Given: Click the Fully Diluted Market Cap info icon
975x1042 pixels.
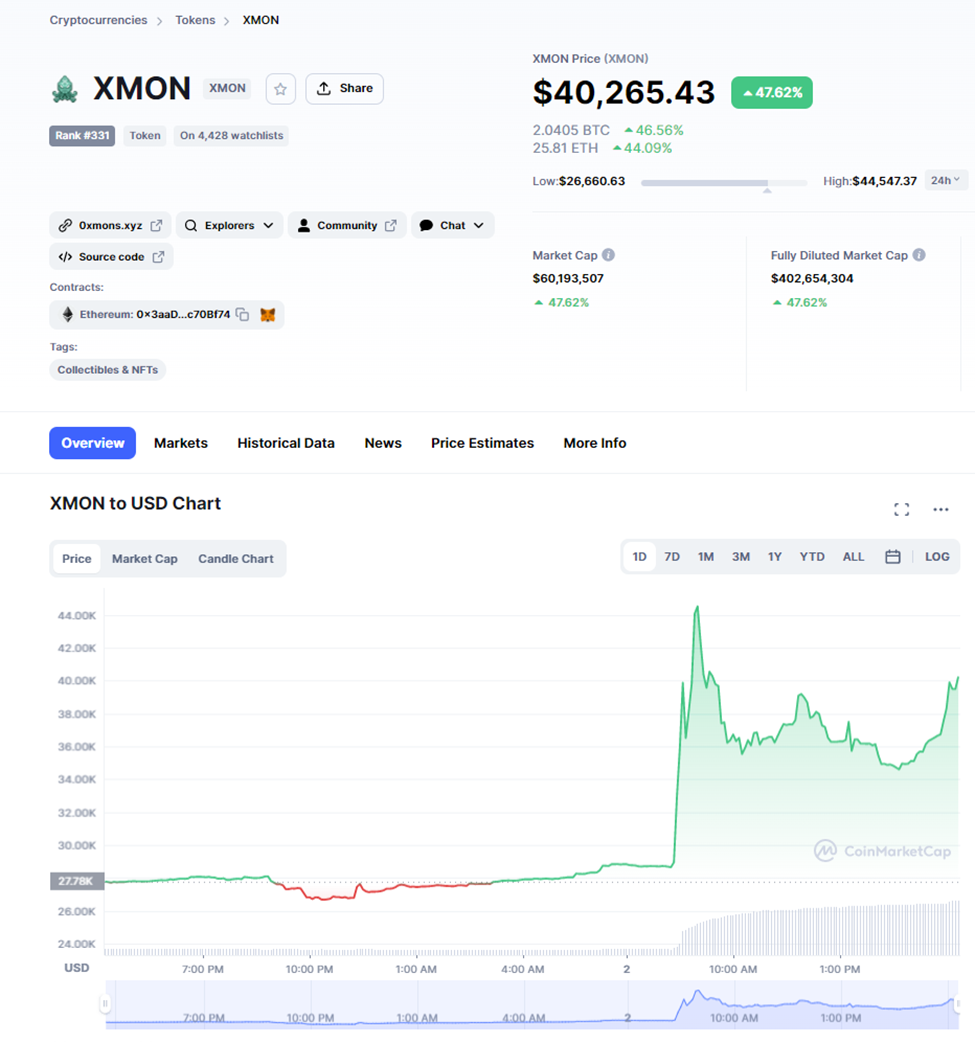Looking at the screenshot, I should click(919, 255).
